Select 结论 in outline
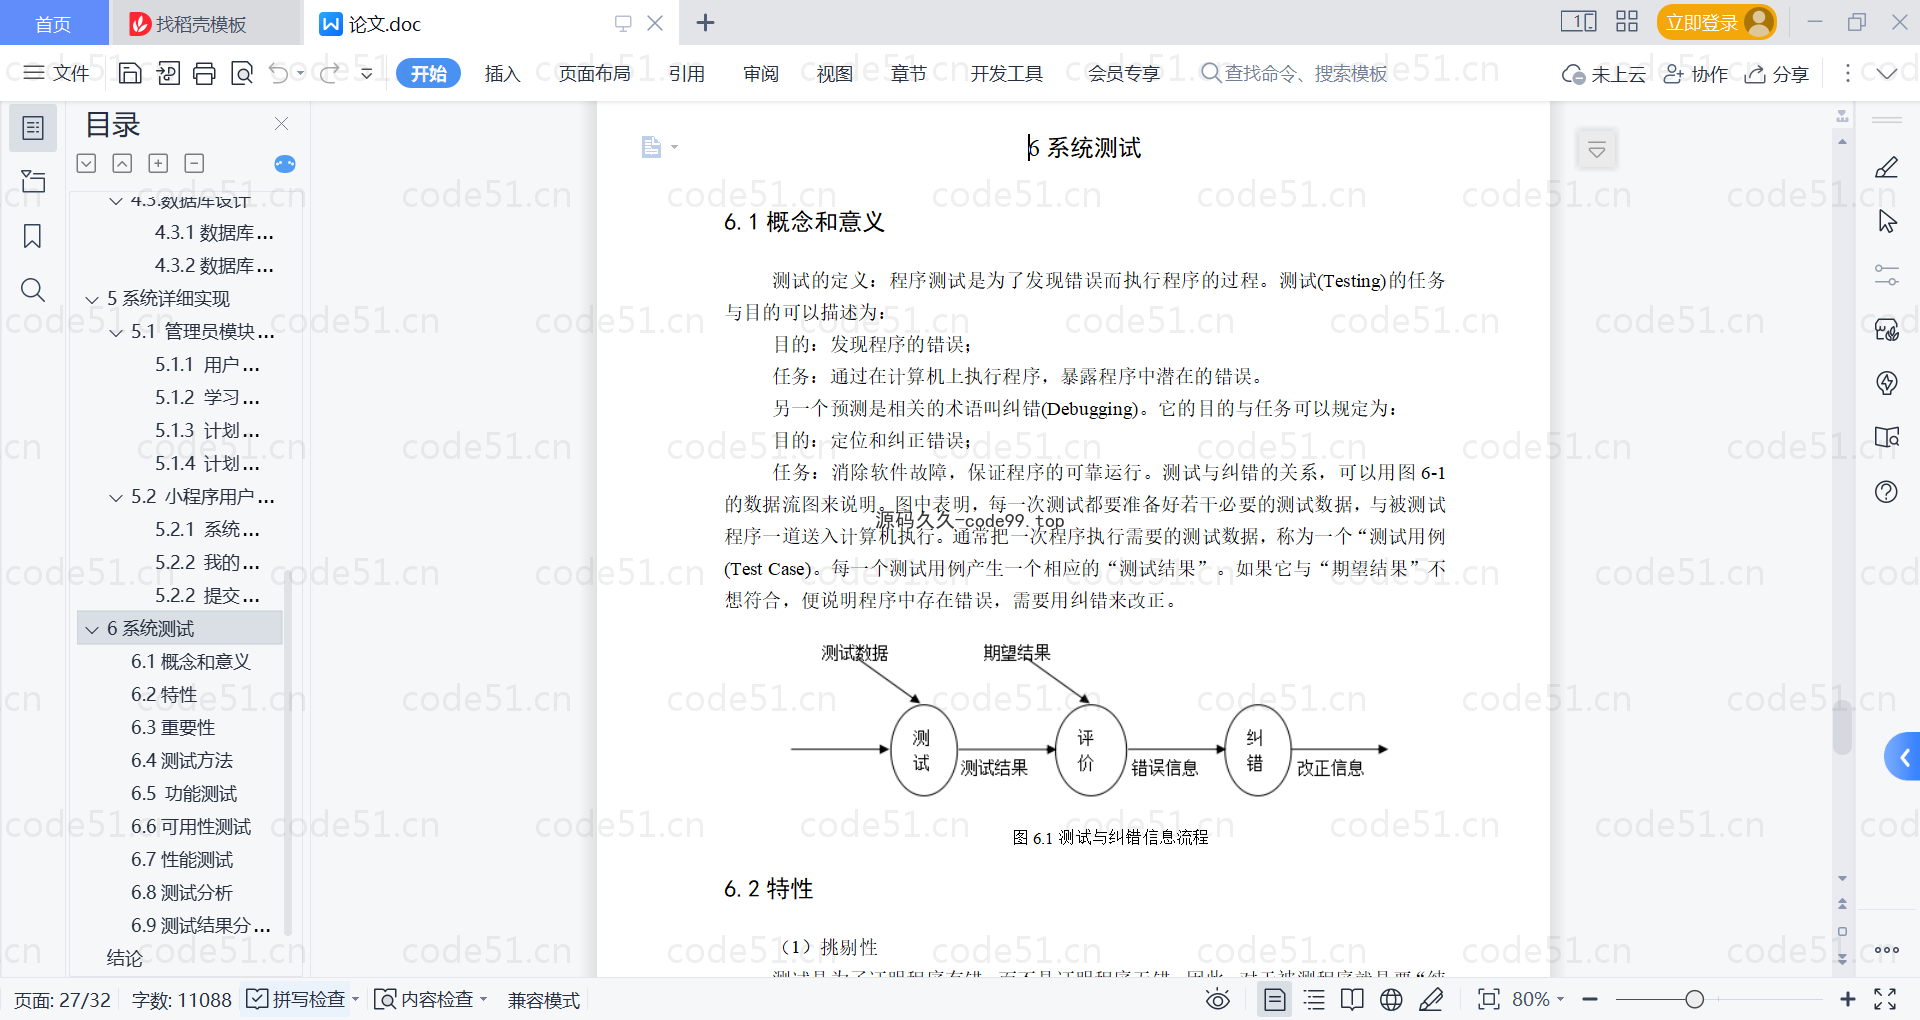1920x1020 pixels. pyautogui.click(x=124, y=959)
